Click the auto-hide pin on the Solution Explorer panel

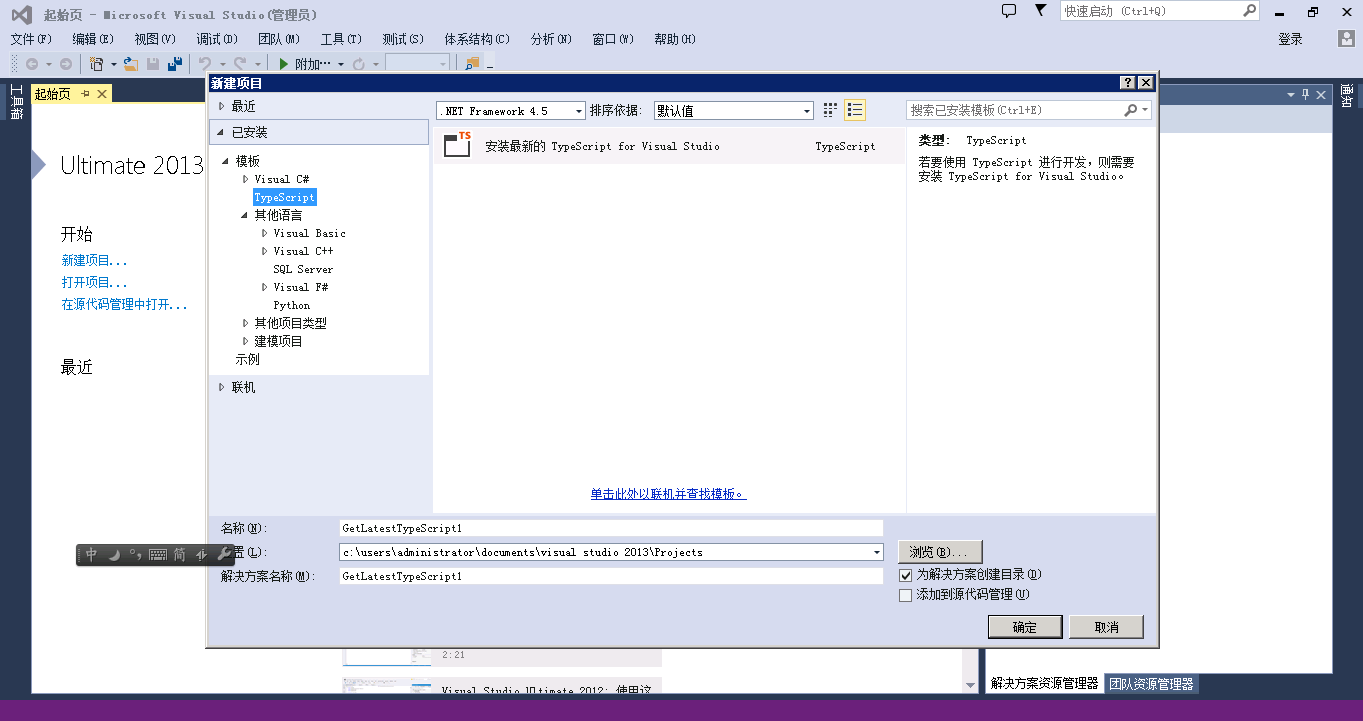pyautogui.click(x=1304, y=94)
